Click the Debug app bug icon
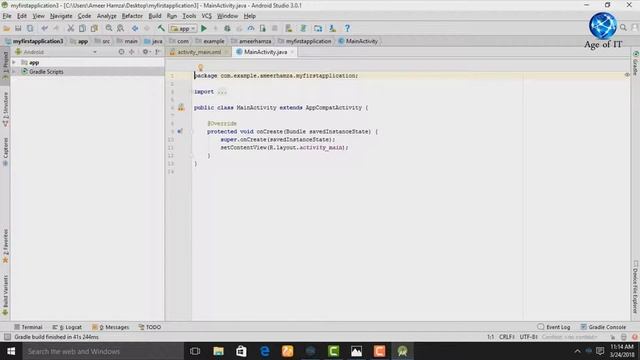Viewport: 640px width, 360px height. click(227, 29)
